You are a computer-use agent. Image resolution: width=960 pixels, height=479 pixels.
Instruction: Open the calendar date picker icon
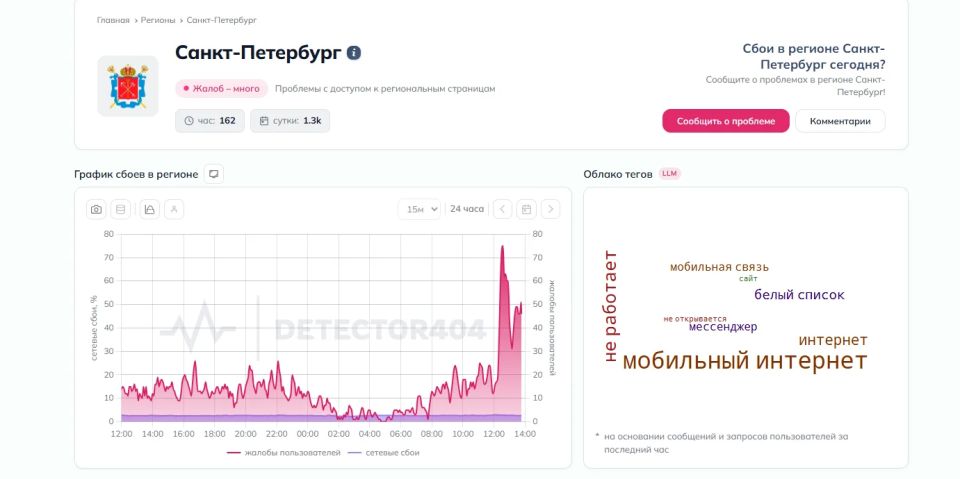526,209
